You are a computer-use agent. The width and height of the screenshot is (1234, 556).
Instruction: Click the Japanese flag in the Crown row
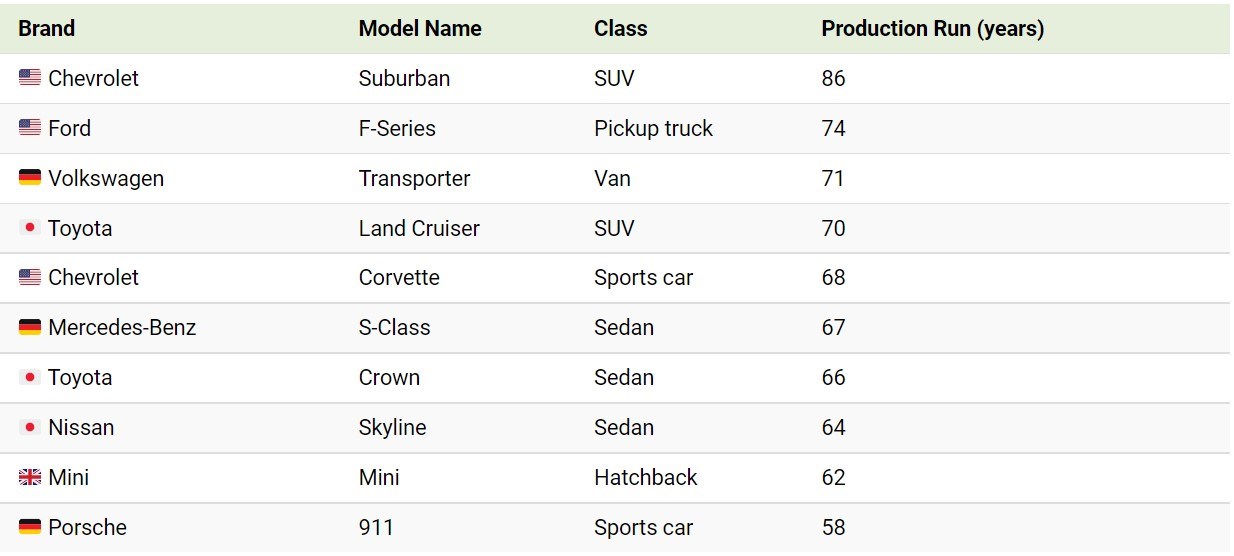click(30, 377)
